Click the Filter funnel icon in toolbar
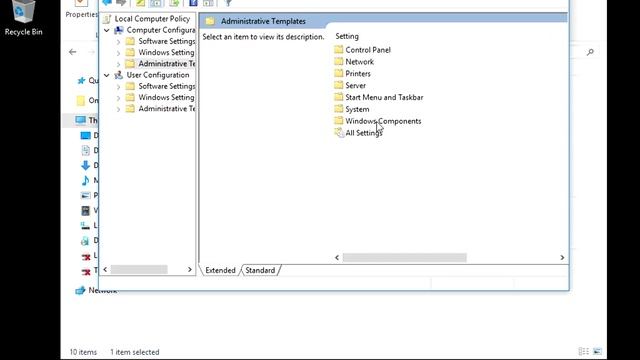The height and width of the screenshot is (360, 640). 228,3
